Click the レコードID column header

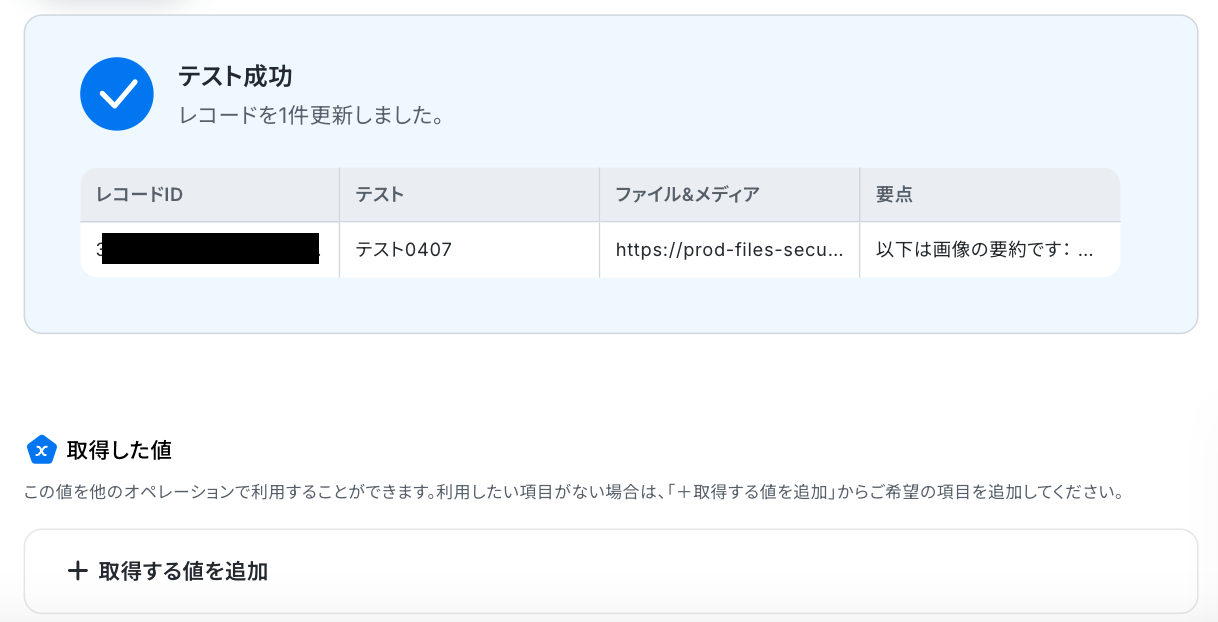pos(140,195)
